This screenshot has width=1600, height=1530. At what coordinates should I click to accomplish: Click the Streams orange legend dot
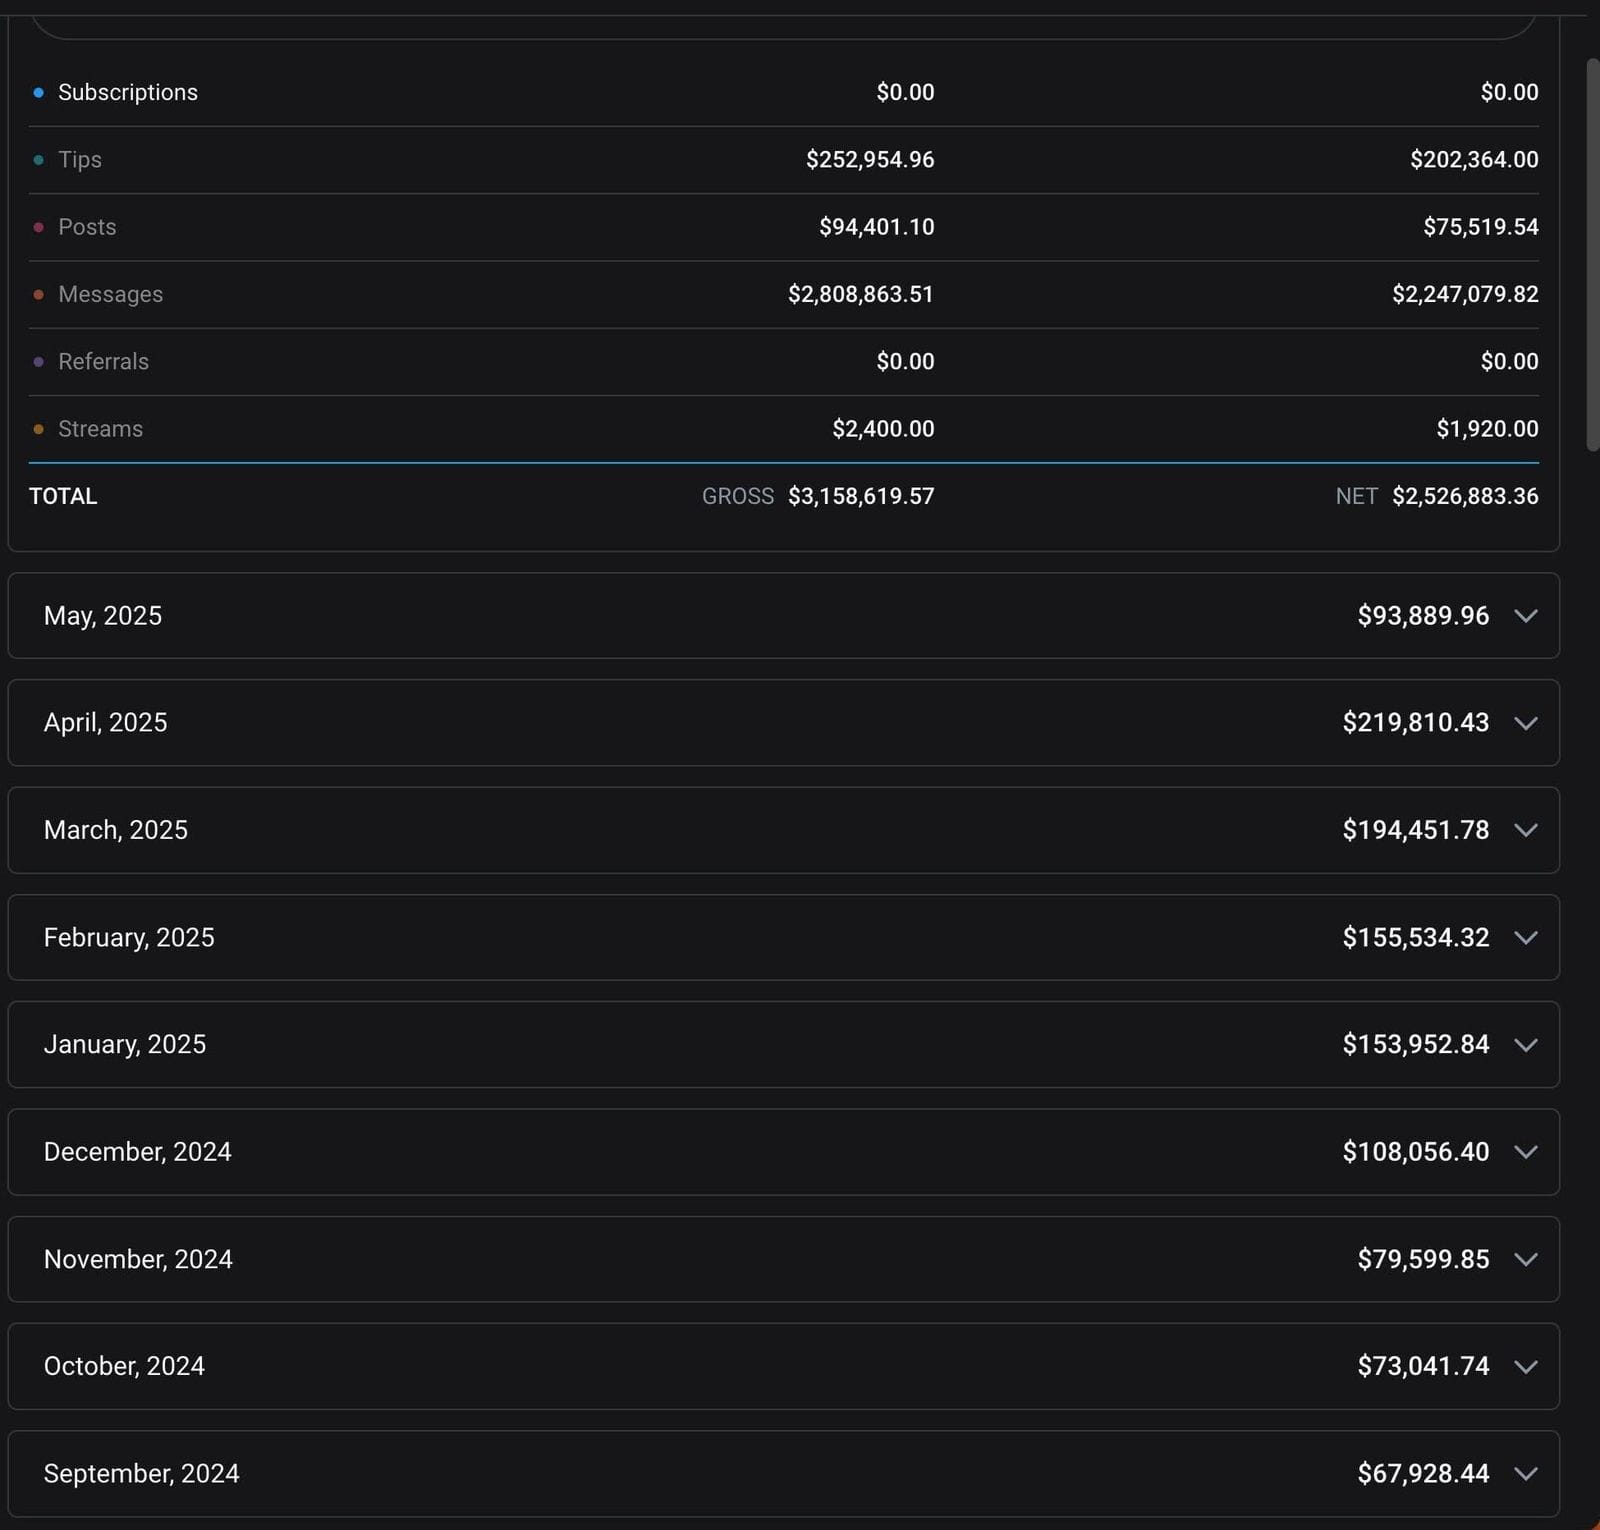point(38,429)
